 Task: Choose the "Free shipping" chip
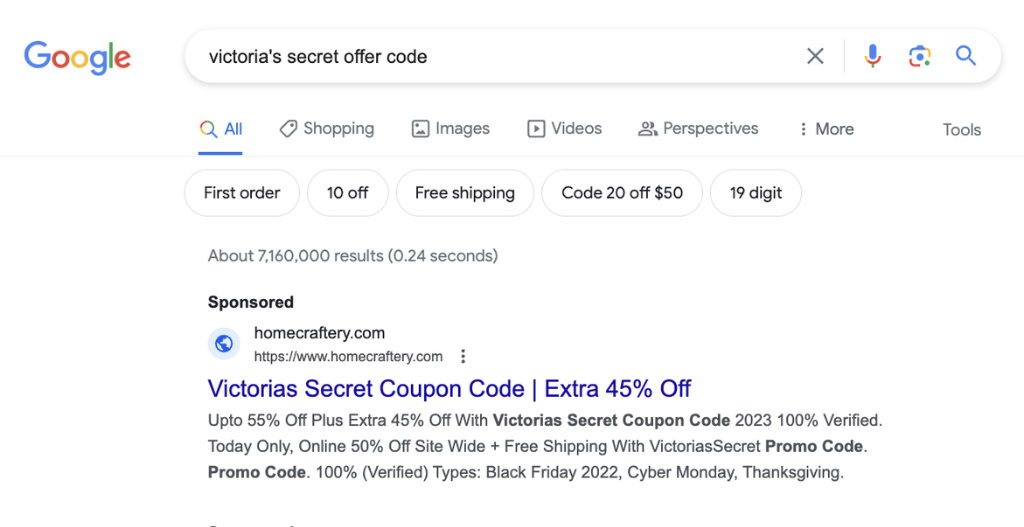[465, 193]
